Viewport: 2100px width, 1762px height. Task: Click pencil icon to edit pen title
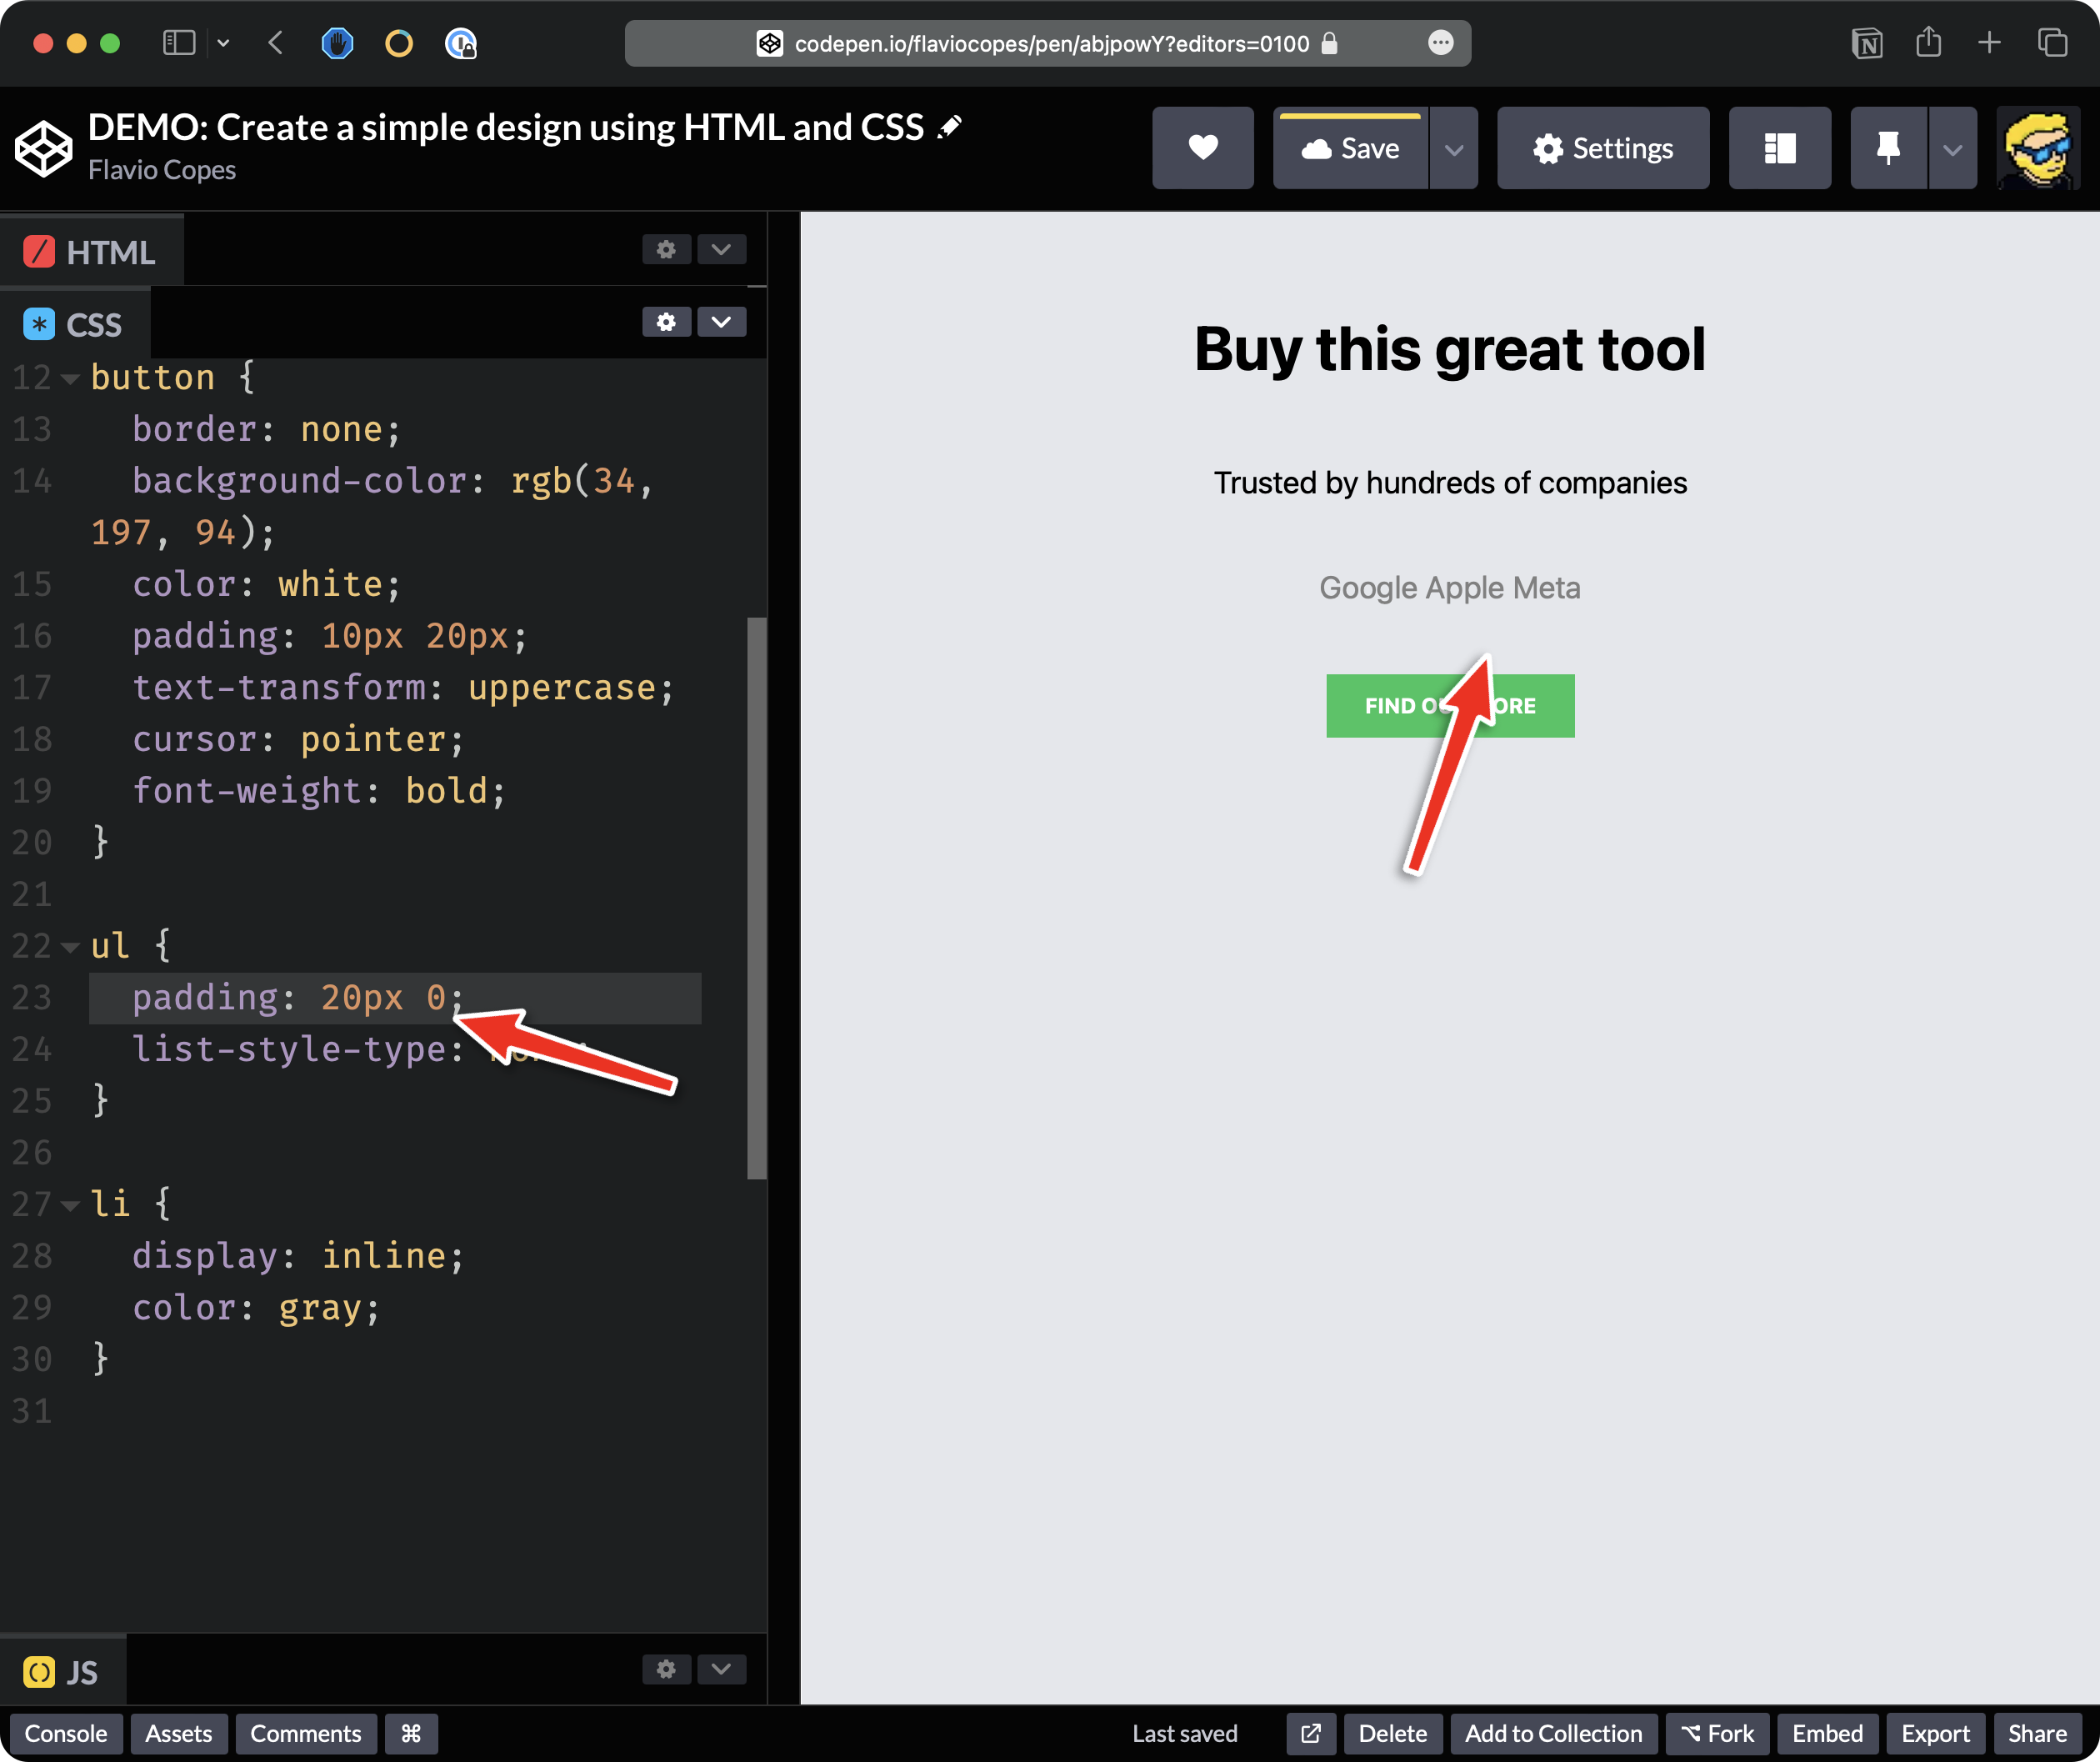tap(950, 127)
